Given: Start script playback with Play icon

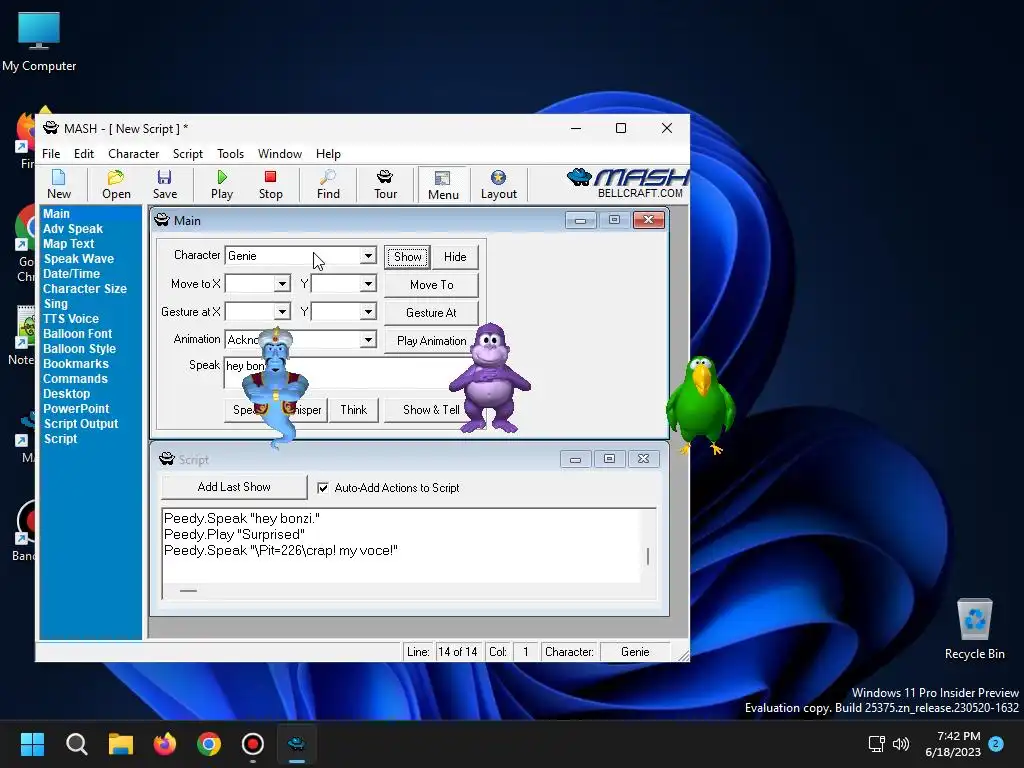Looking at the screenshot, I should 222,184.
